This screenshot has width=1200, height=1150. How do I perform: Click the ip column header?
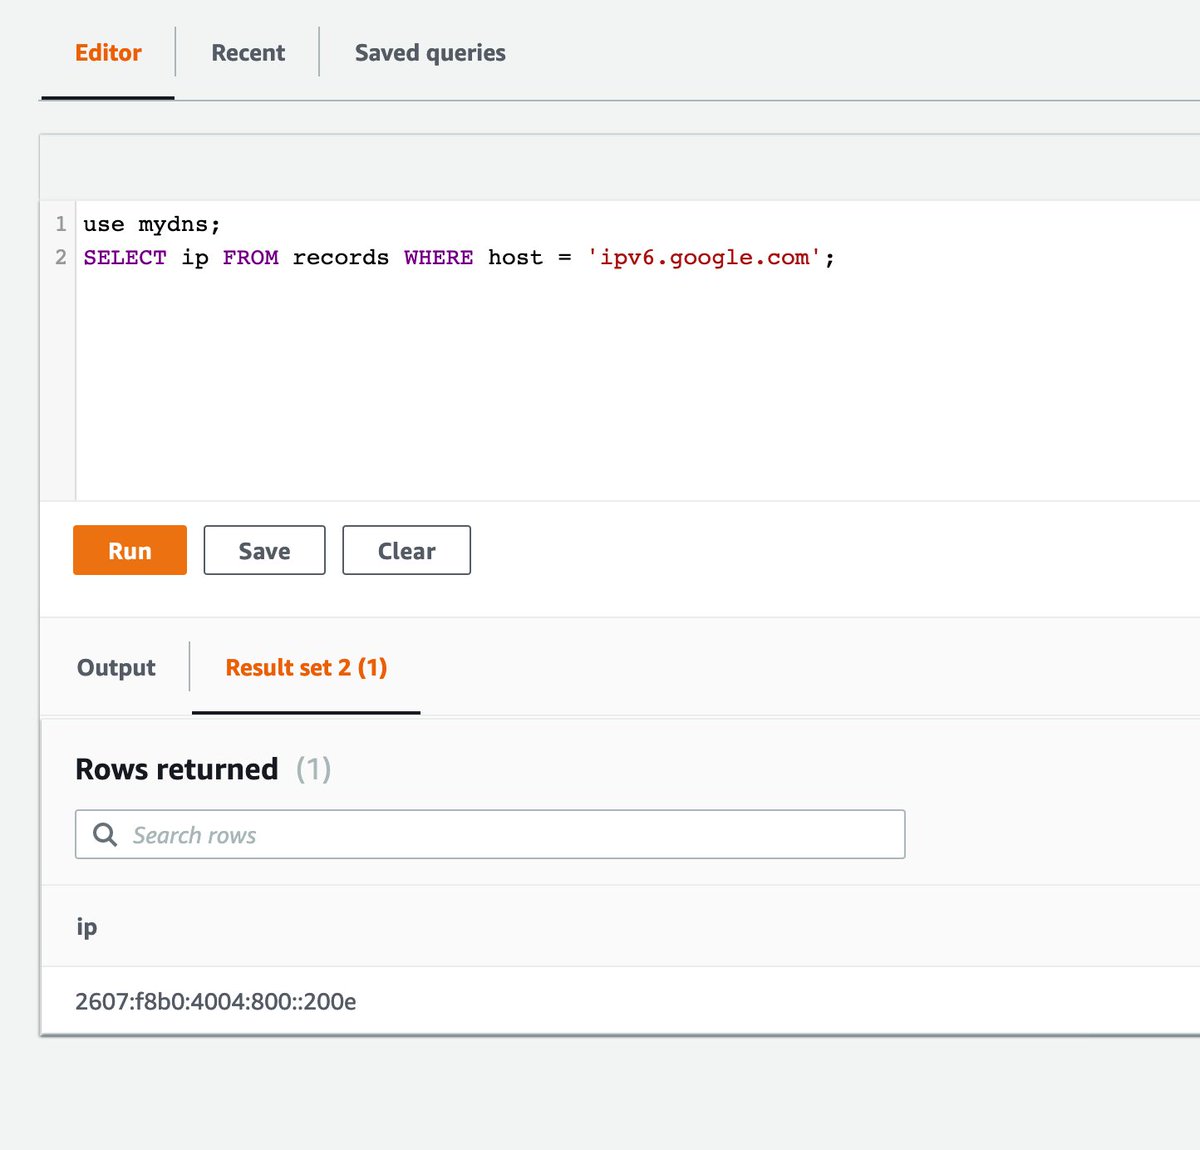point(87,927)
